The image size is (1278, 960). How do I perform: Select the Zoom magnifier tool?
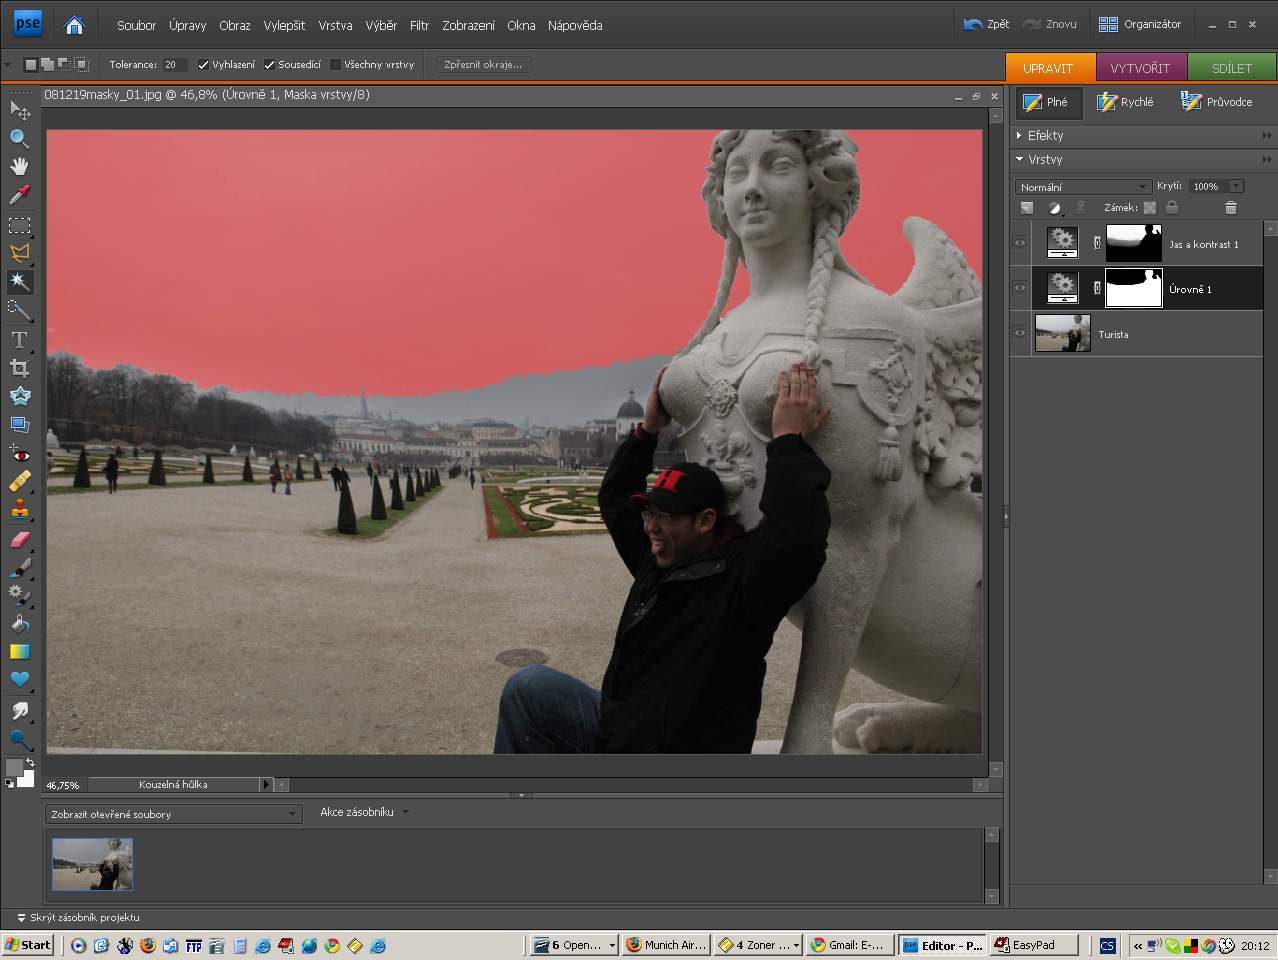(19, 138)
